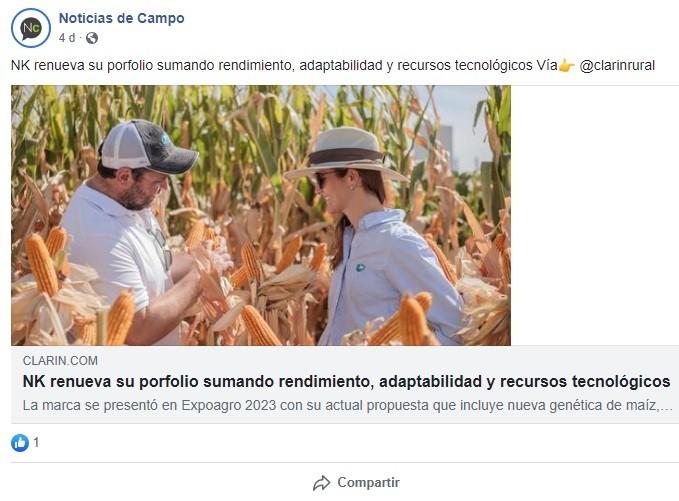Open the cornfield article preview image
679x501 pixels.
[x=261, y=215]
